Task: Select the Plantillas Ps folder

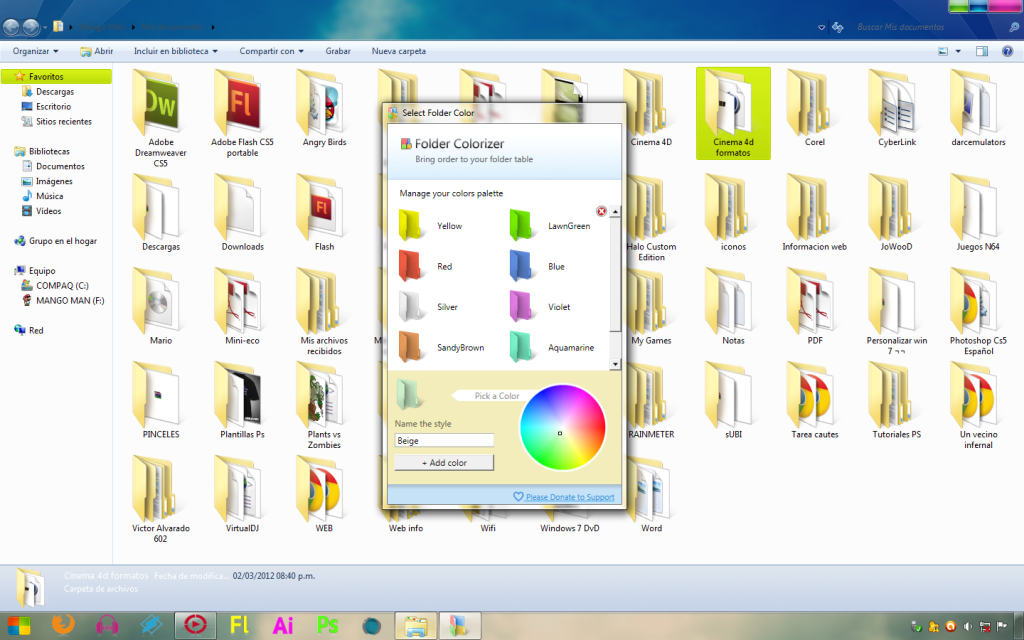Action: click(242, 400)
